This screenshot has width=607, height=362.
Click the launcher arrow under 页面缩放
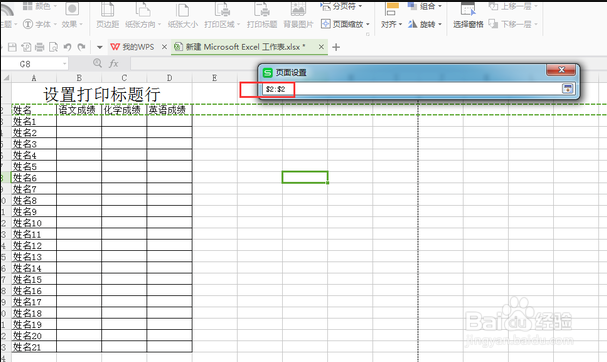click(367, 34)
